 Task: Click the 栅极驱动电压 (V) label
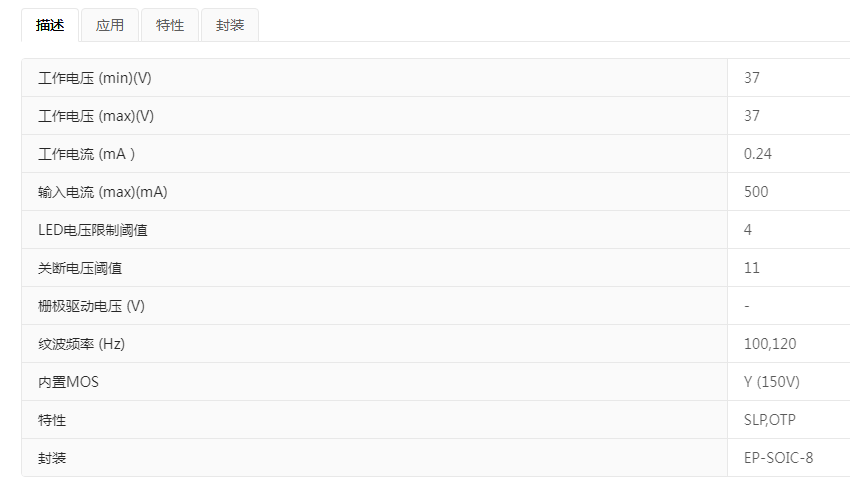pos(91,306)
